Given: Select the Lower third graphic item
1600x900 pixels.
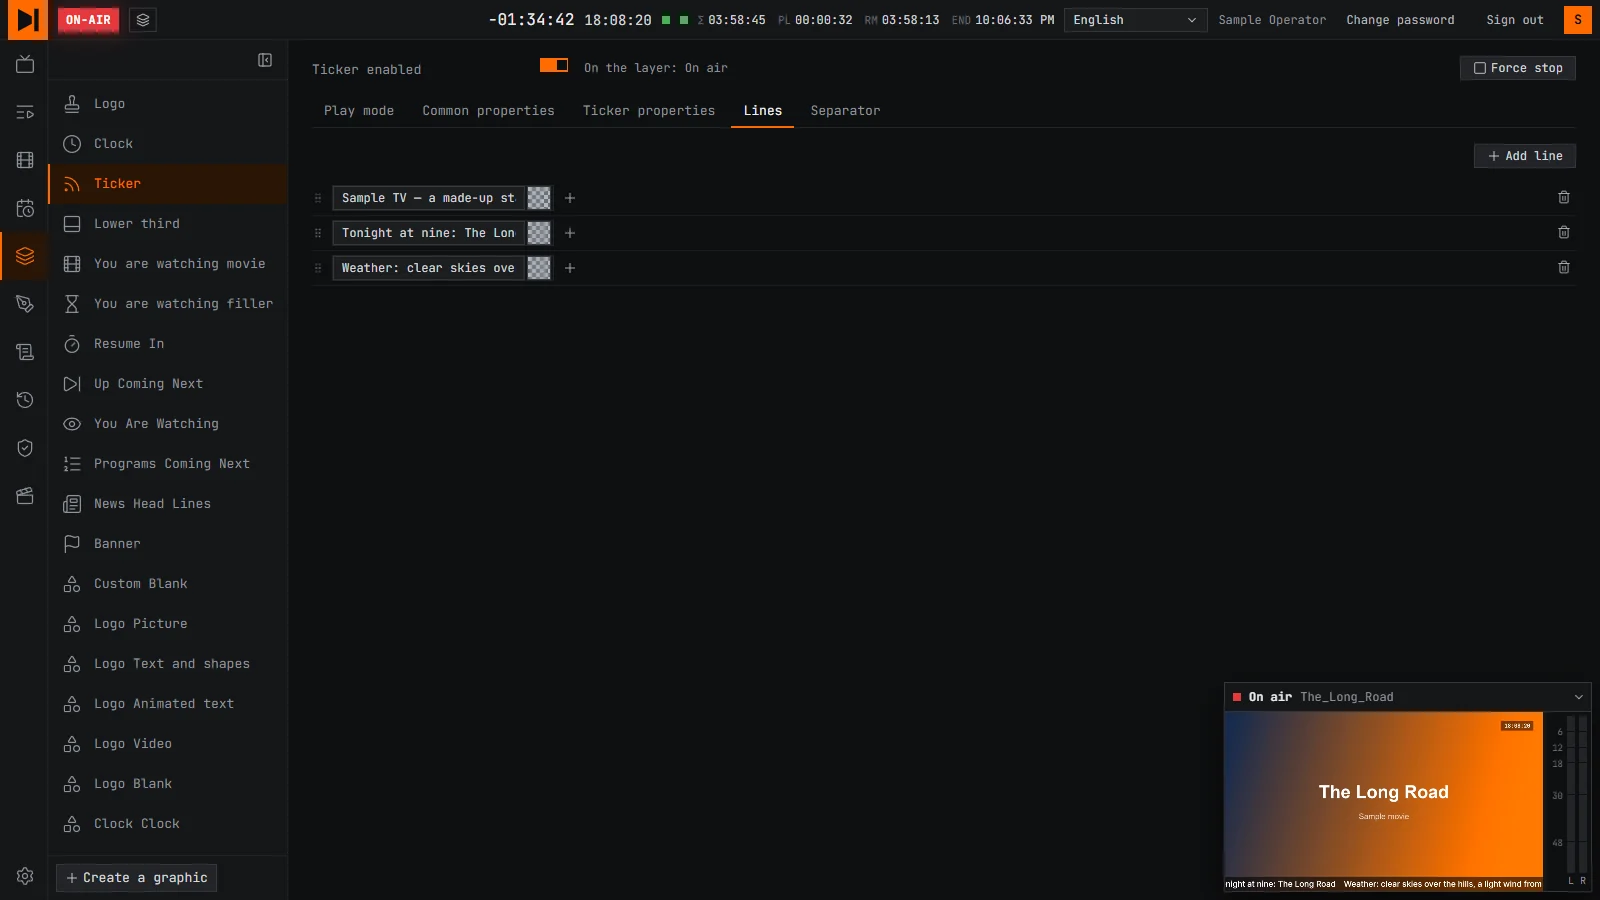Looking at the screenshot, I should click(x=168, y=224).
